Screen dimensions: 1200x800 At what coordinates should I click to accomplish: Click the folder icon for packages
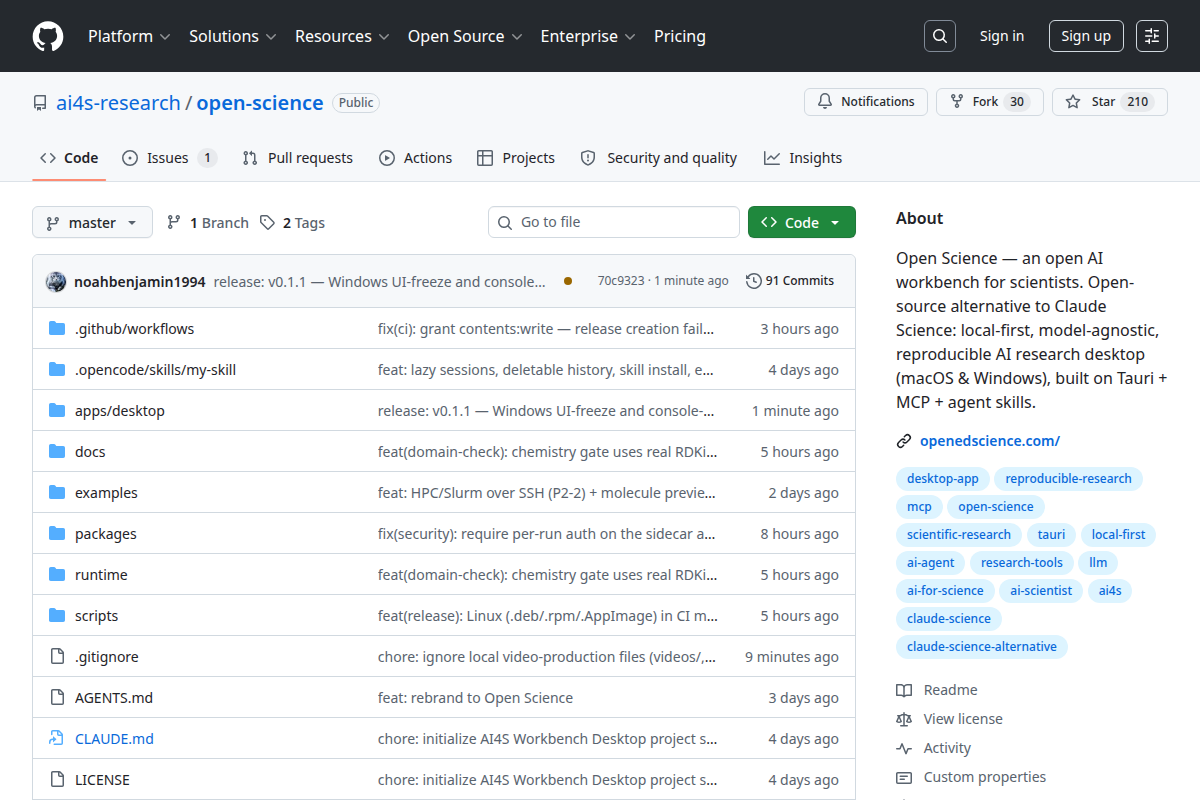coord(57,534)
